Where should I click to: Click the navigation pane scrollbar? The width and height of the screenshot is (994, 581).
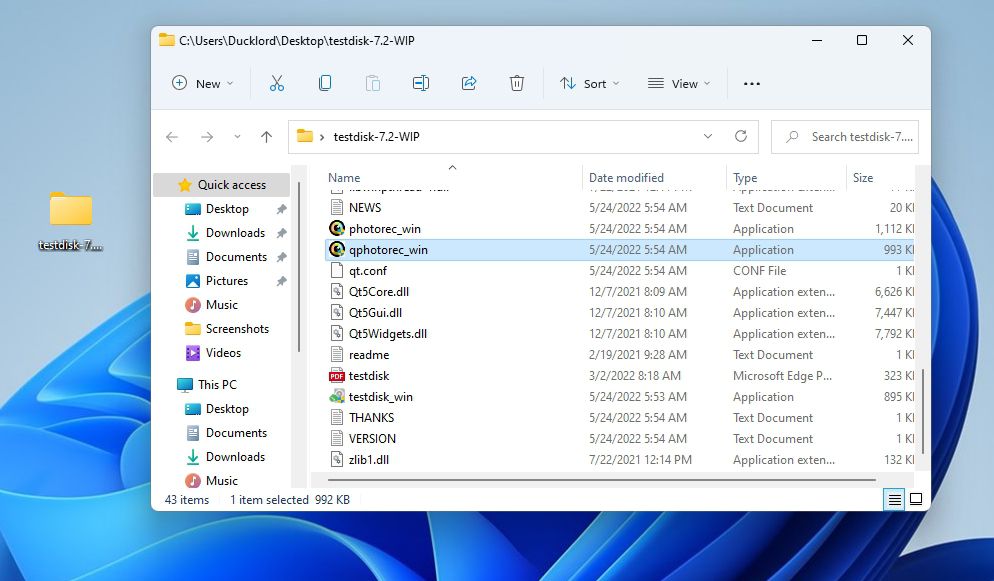coord(299,266)
